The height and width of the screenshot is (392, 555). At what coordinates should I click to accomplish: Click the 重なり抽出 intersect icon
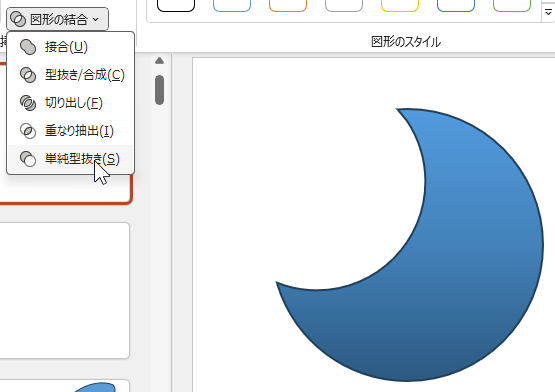[x=28, y=131]
